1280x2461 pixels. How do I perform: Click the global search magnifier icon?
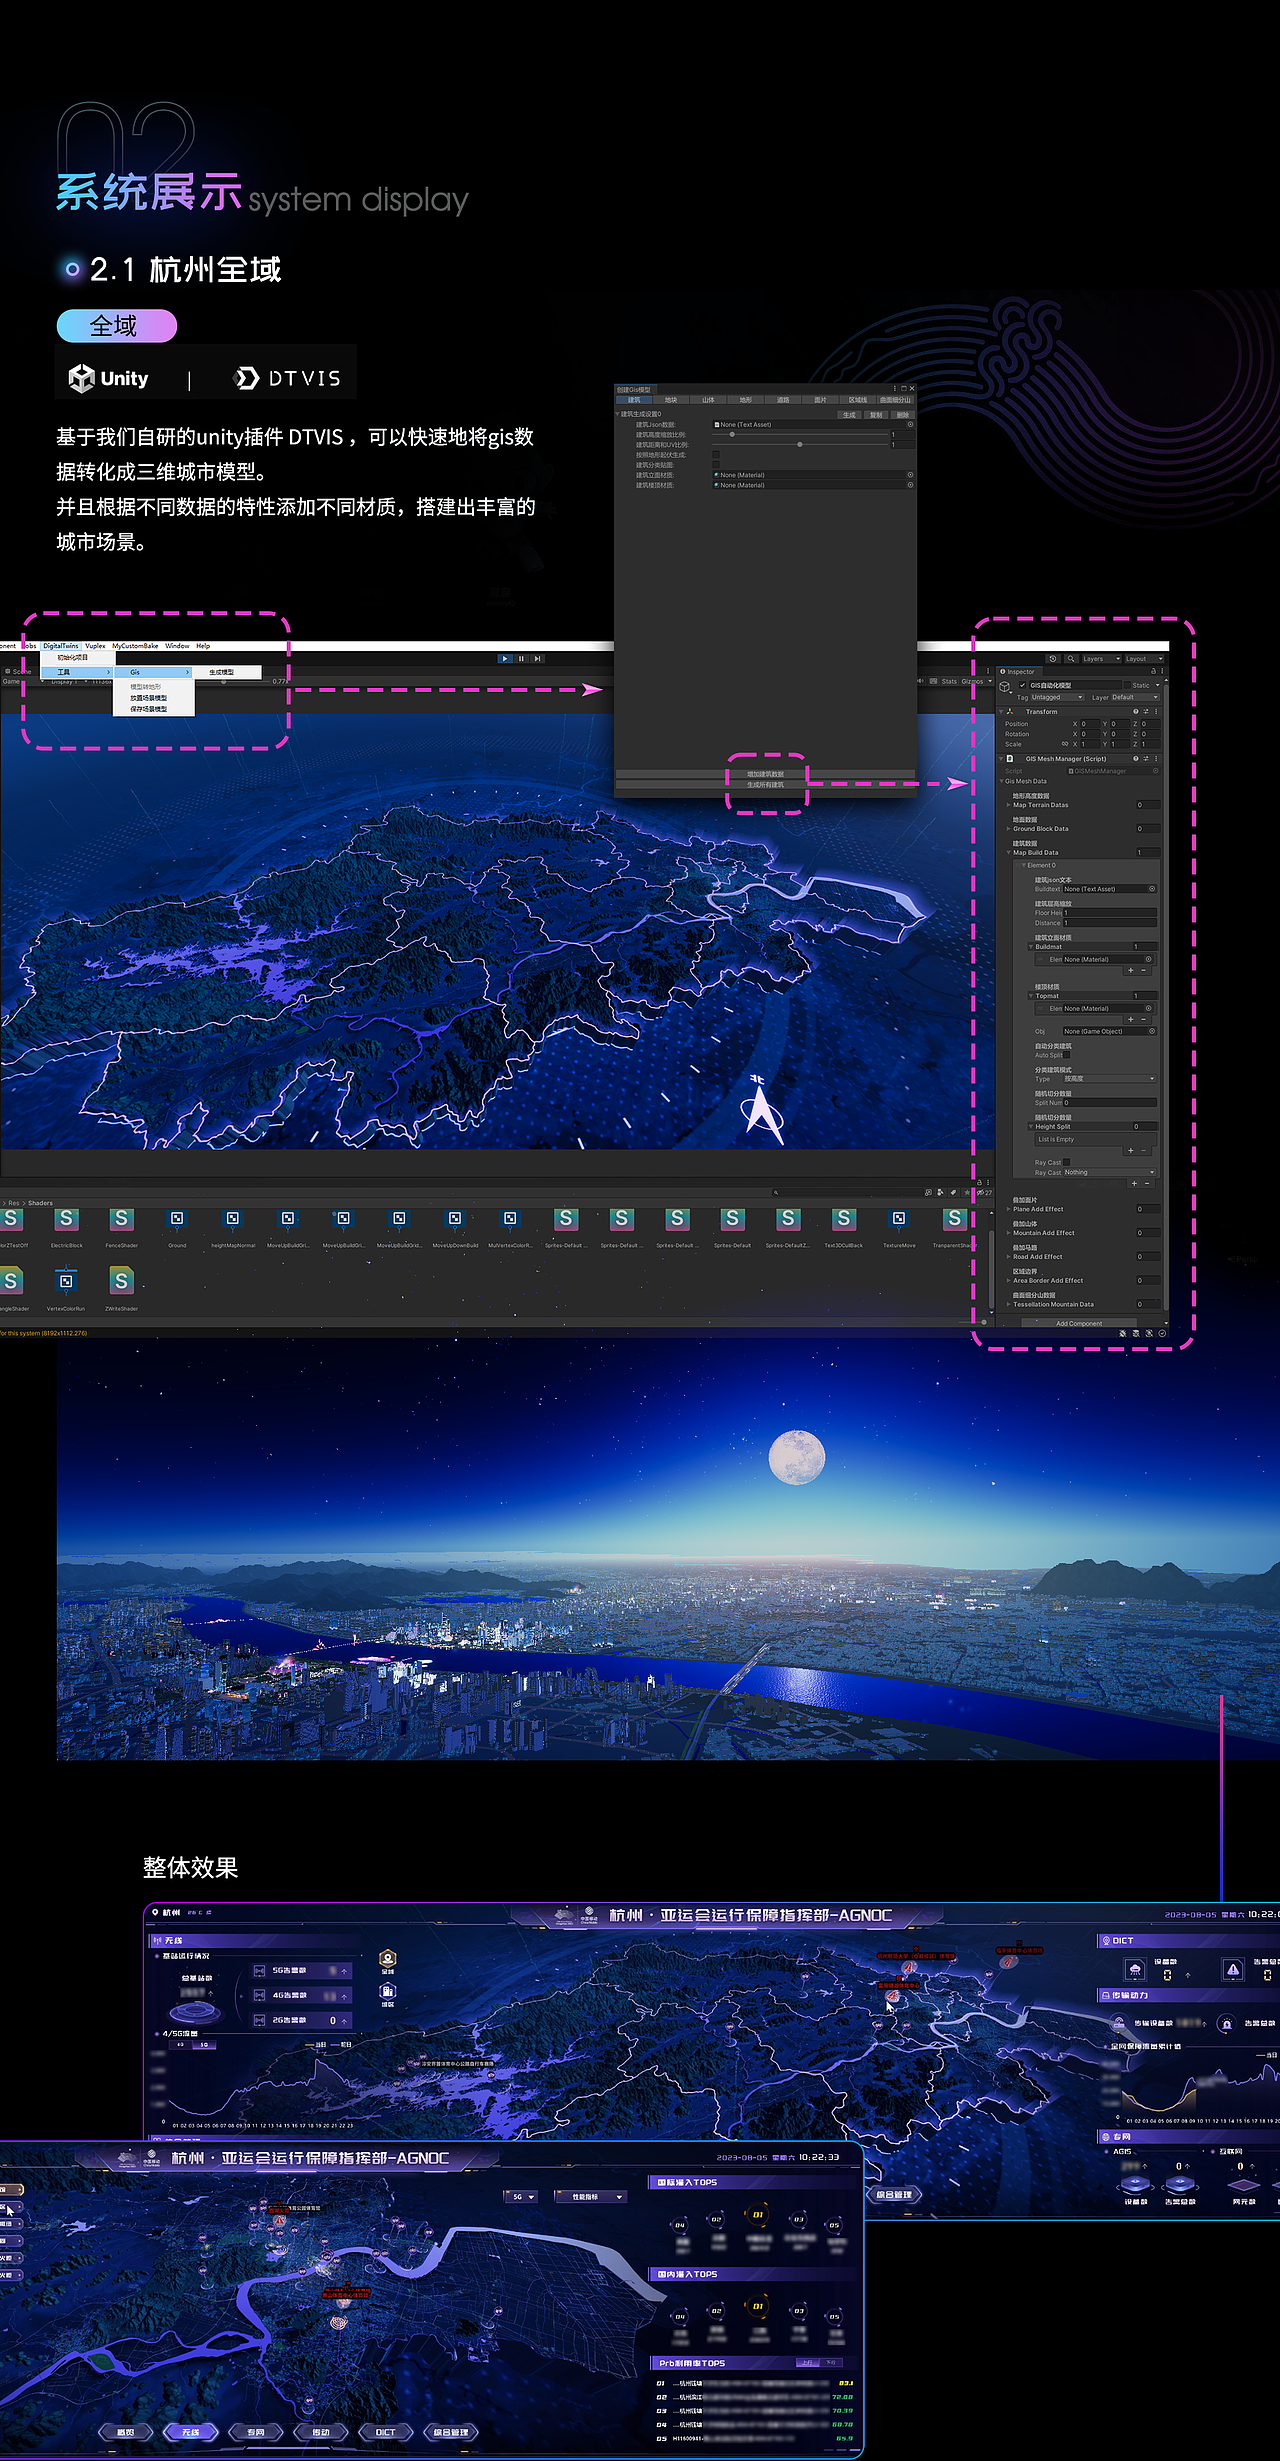[x=1070, y=659]
